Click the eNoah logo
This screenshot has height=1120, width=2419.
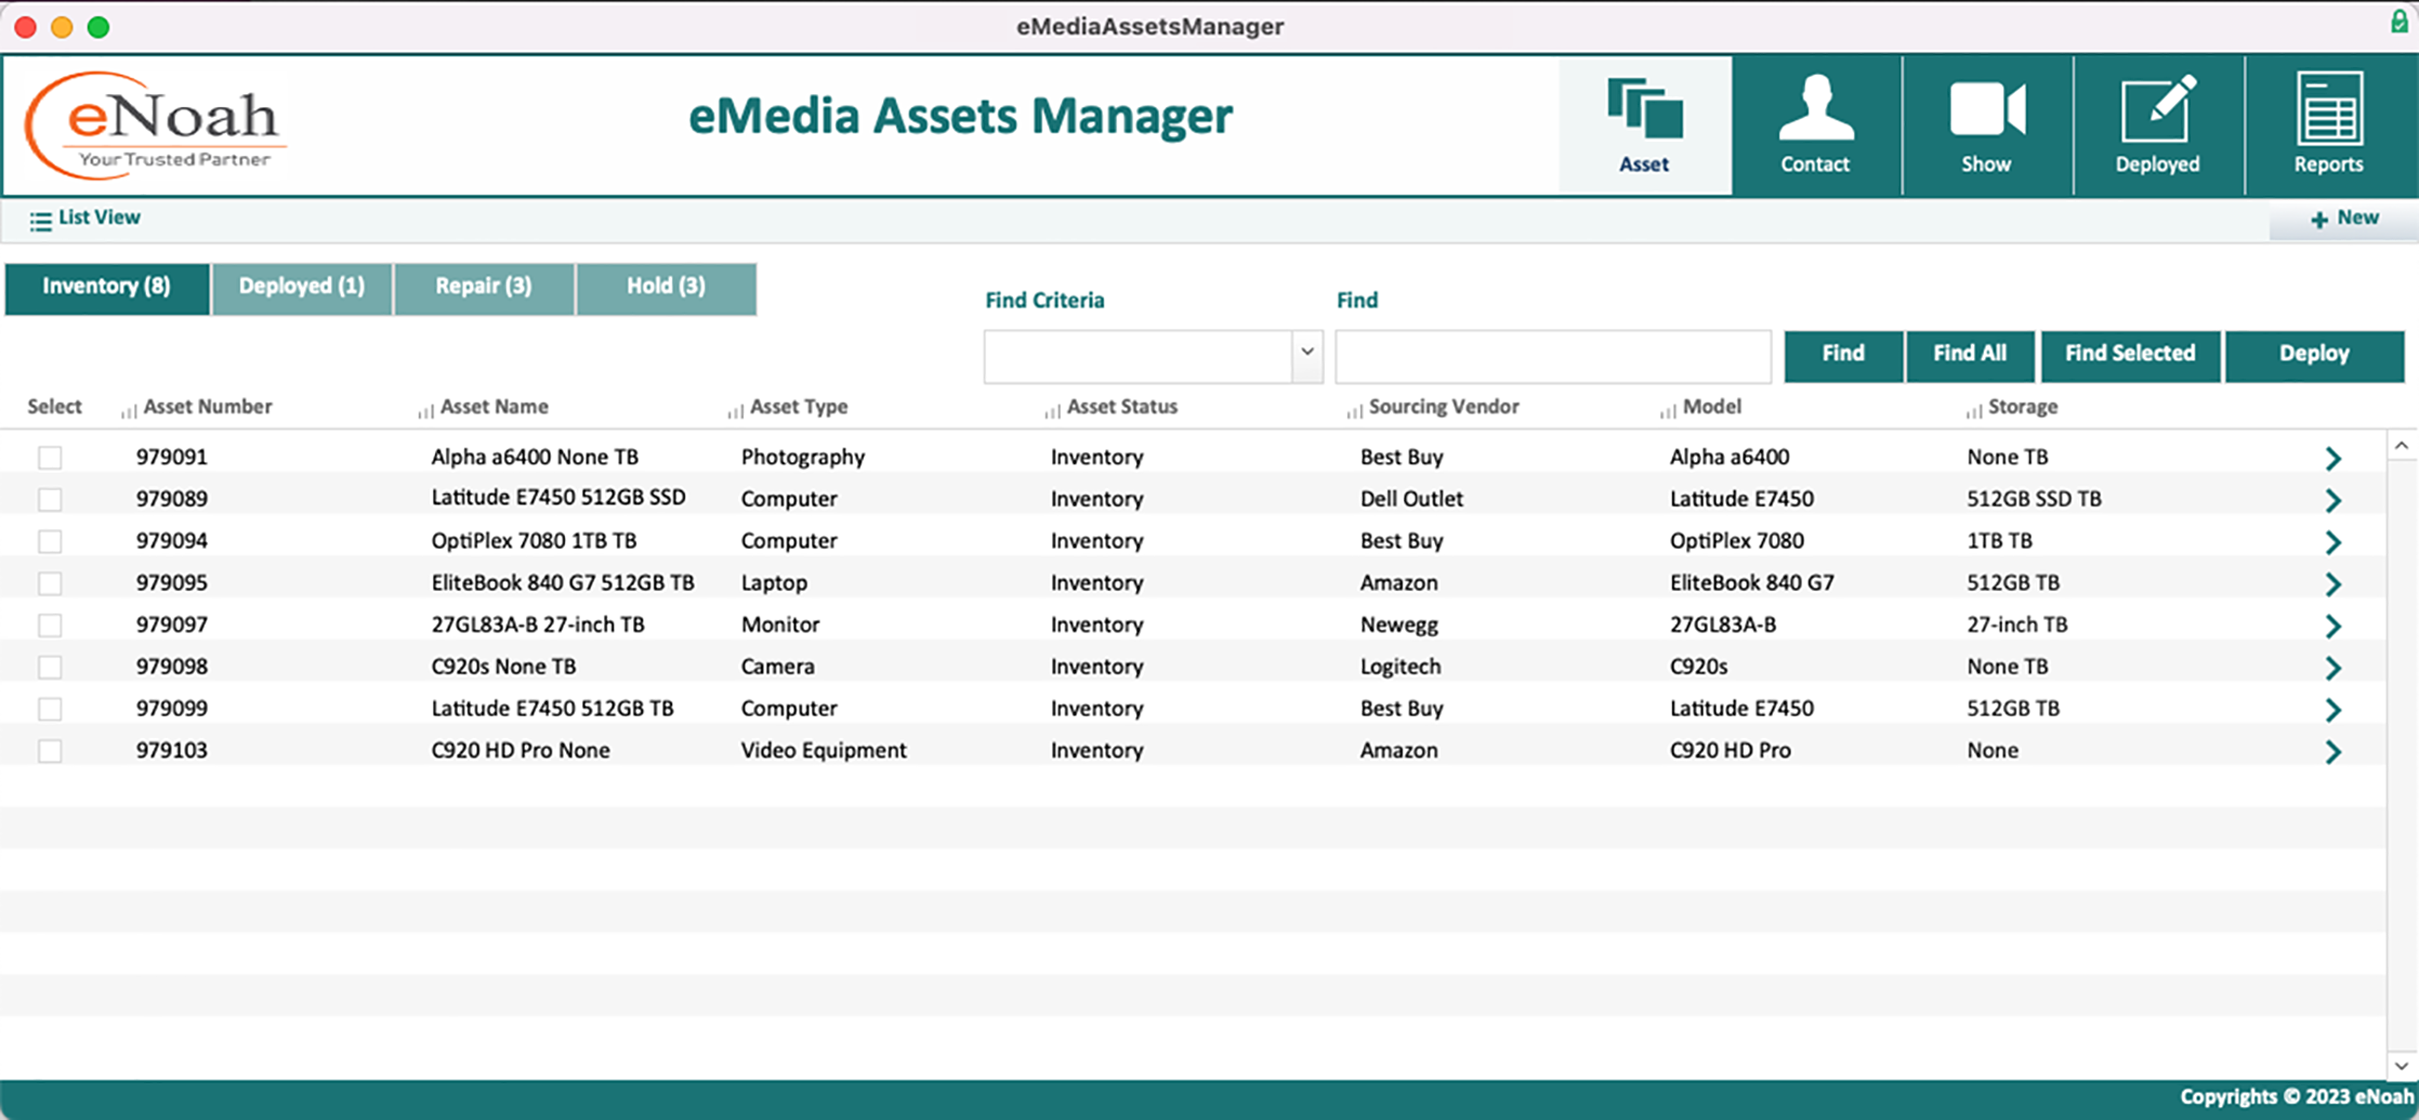click(155, 125)
